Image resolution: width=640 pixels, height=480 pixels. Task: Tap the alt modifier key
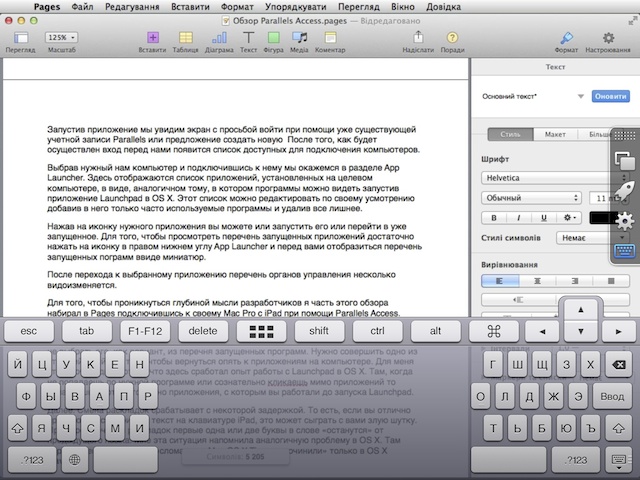pos(435,331)
